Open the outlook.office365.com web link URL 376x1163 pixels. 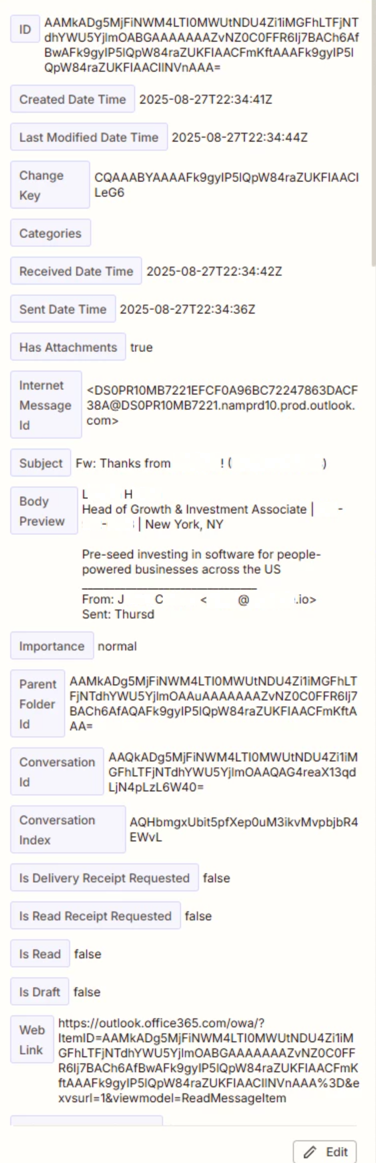[208, 1060]
